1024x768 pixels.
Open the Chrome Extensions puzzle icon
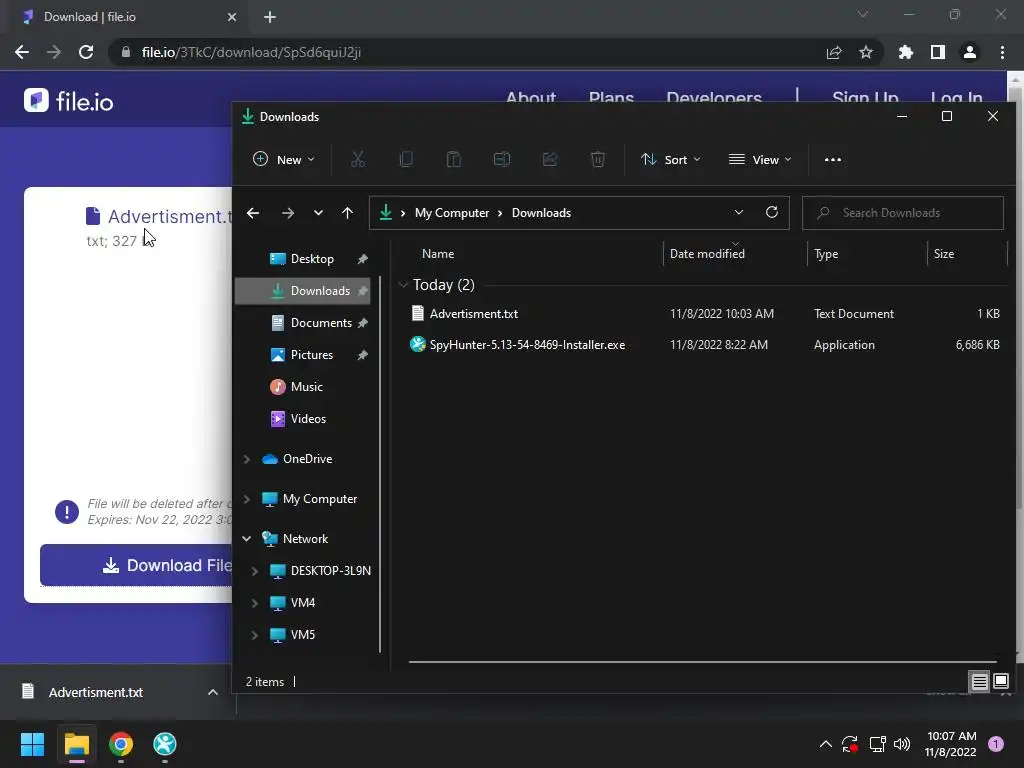[x=906, y=52]
